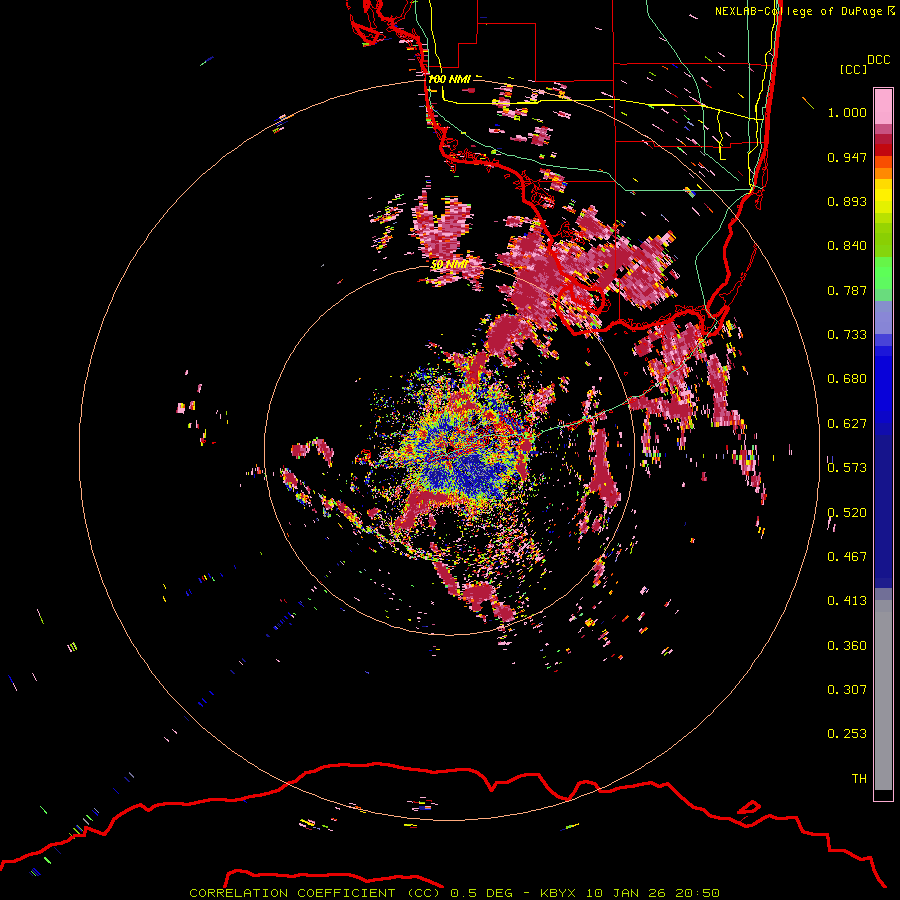Viewport: 900px width, 900px height.
Task: Click the 0.680 legend value
Action: [x=847, y=379]
